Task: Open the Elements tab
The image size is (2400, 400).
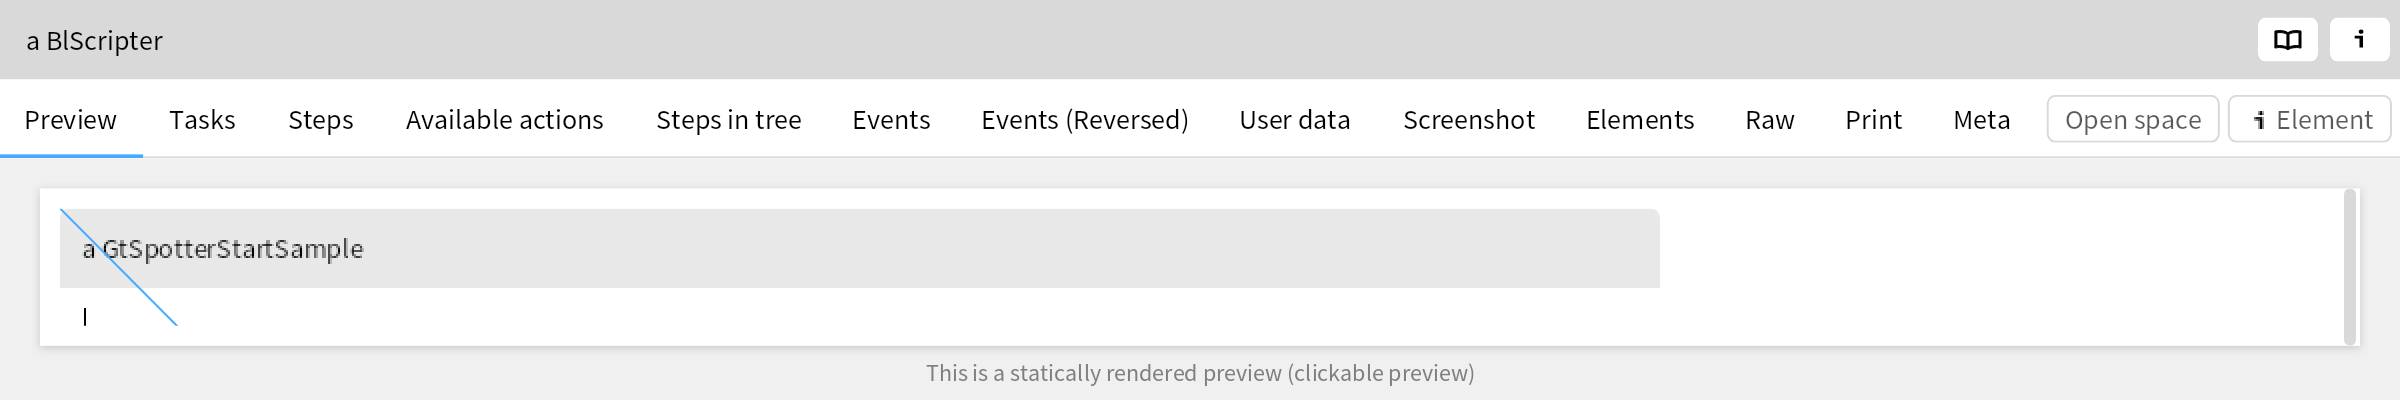Action: (1640, 120)
